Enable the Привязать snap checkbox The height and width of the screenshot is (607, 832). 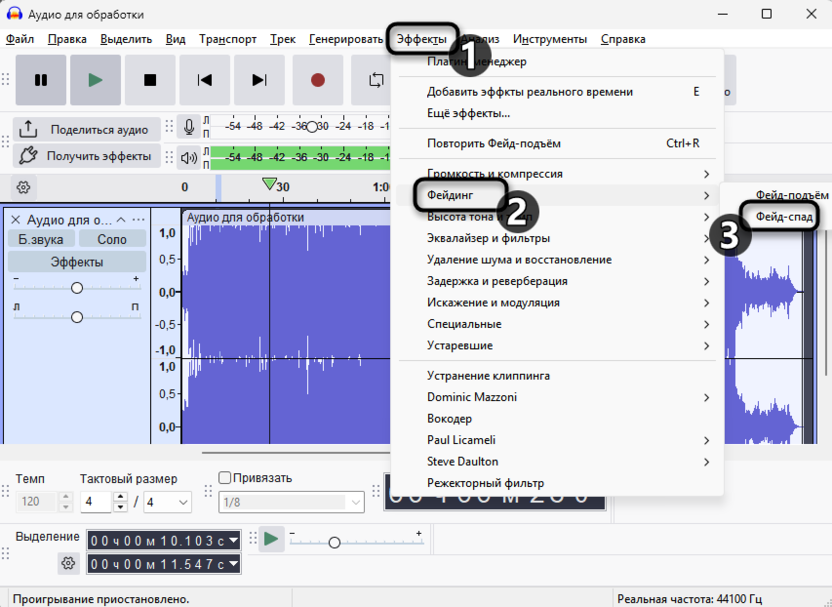point(225,478)
